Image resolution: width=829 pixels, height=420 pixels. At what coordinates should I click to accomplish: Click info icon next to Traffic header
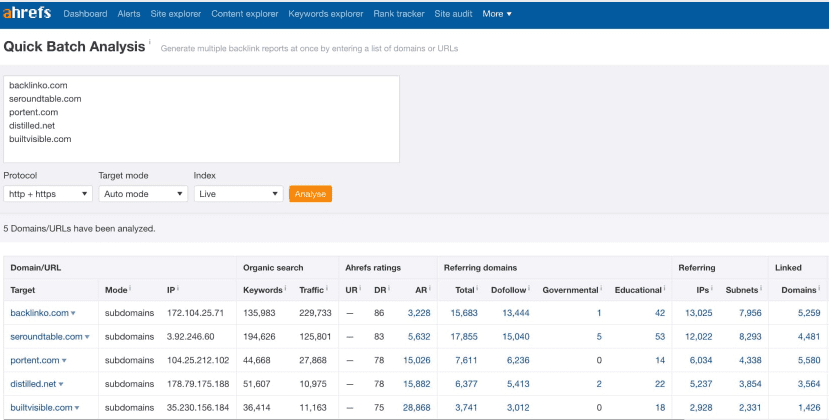click(327, 288)
